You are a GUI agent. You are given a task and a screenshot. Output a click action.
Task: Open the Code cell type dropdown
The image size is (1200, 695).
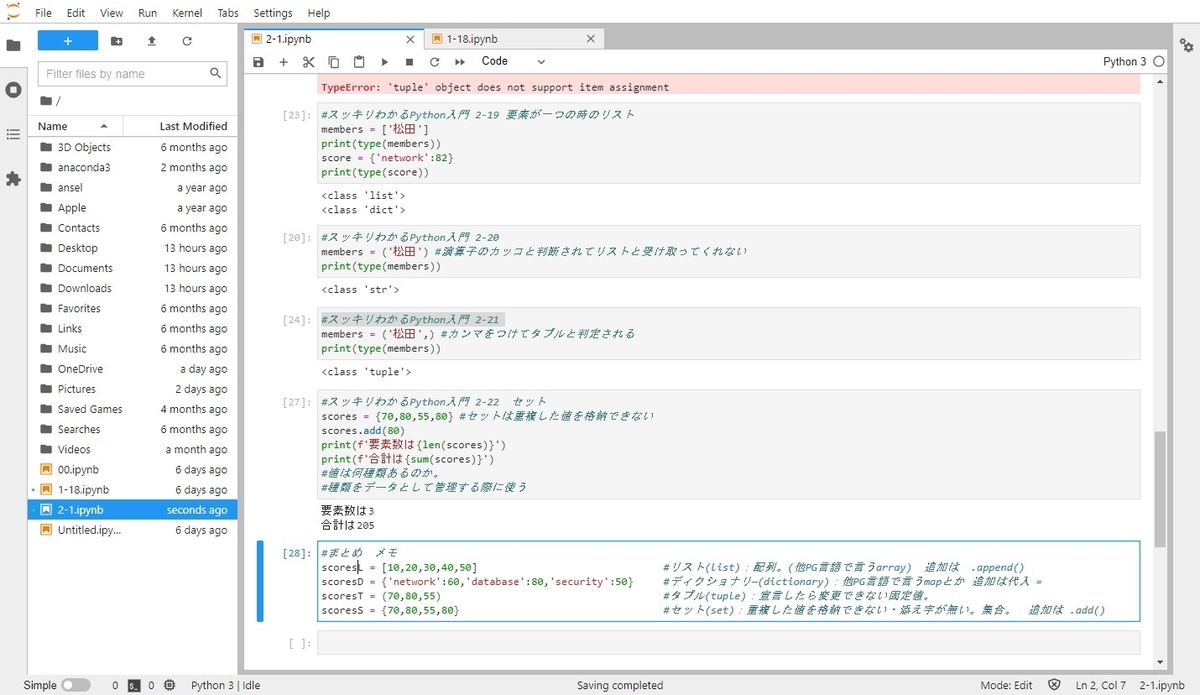coord(514,62)
